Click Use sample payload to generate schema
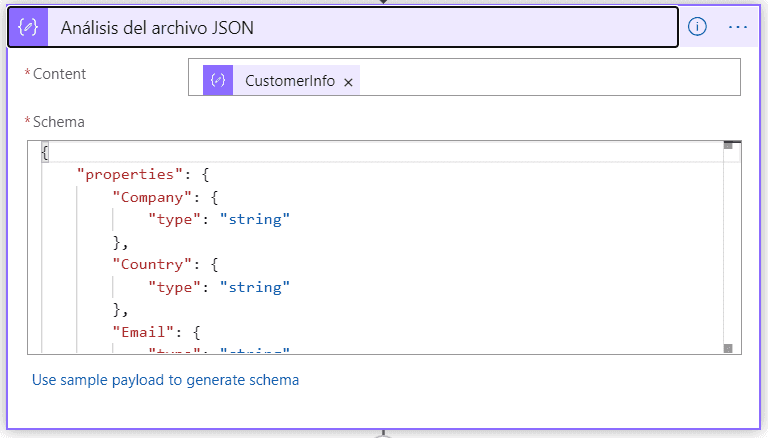The image size is (768, 438). pos(165,380)
